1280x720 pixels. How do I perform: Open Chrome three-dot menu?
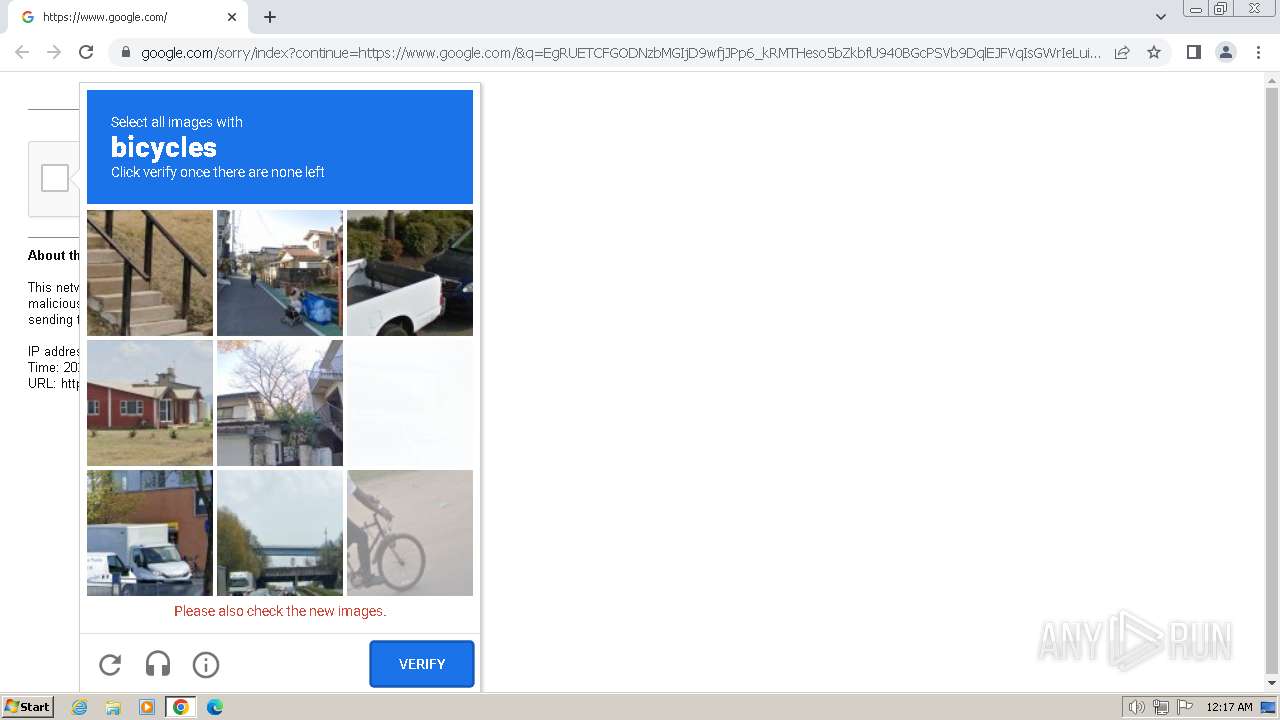(x=1258, y=52)
